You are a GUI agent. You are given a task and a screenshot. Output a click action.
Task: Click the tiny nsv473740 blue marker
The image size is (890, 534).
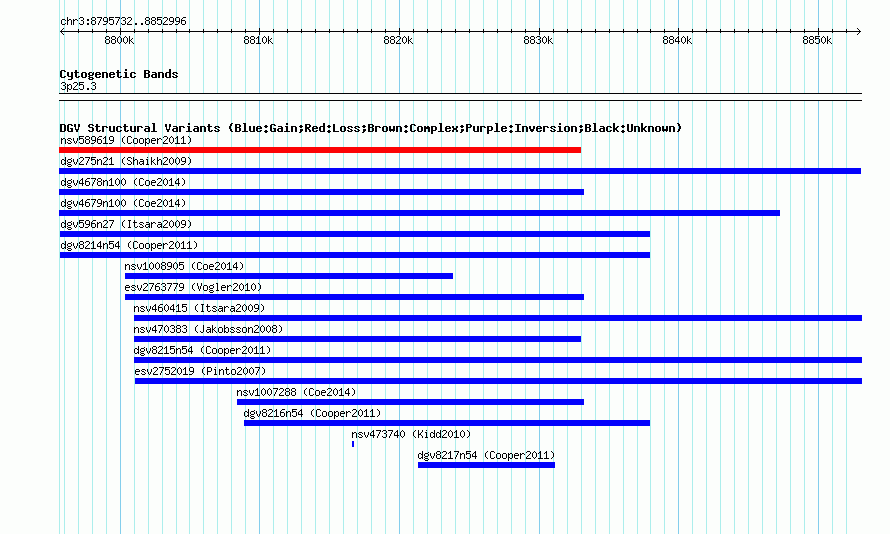tap(353, 444)
